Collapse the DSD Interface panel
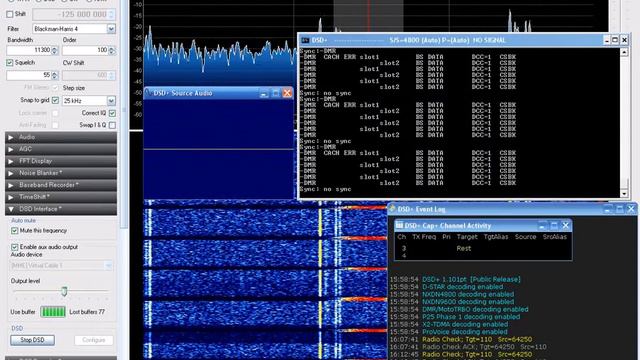Image resolution: width=640 pixels, height=360 pixels. click(x=61, y=209)
